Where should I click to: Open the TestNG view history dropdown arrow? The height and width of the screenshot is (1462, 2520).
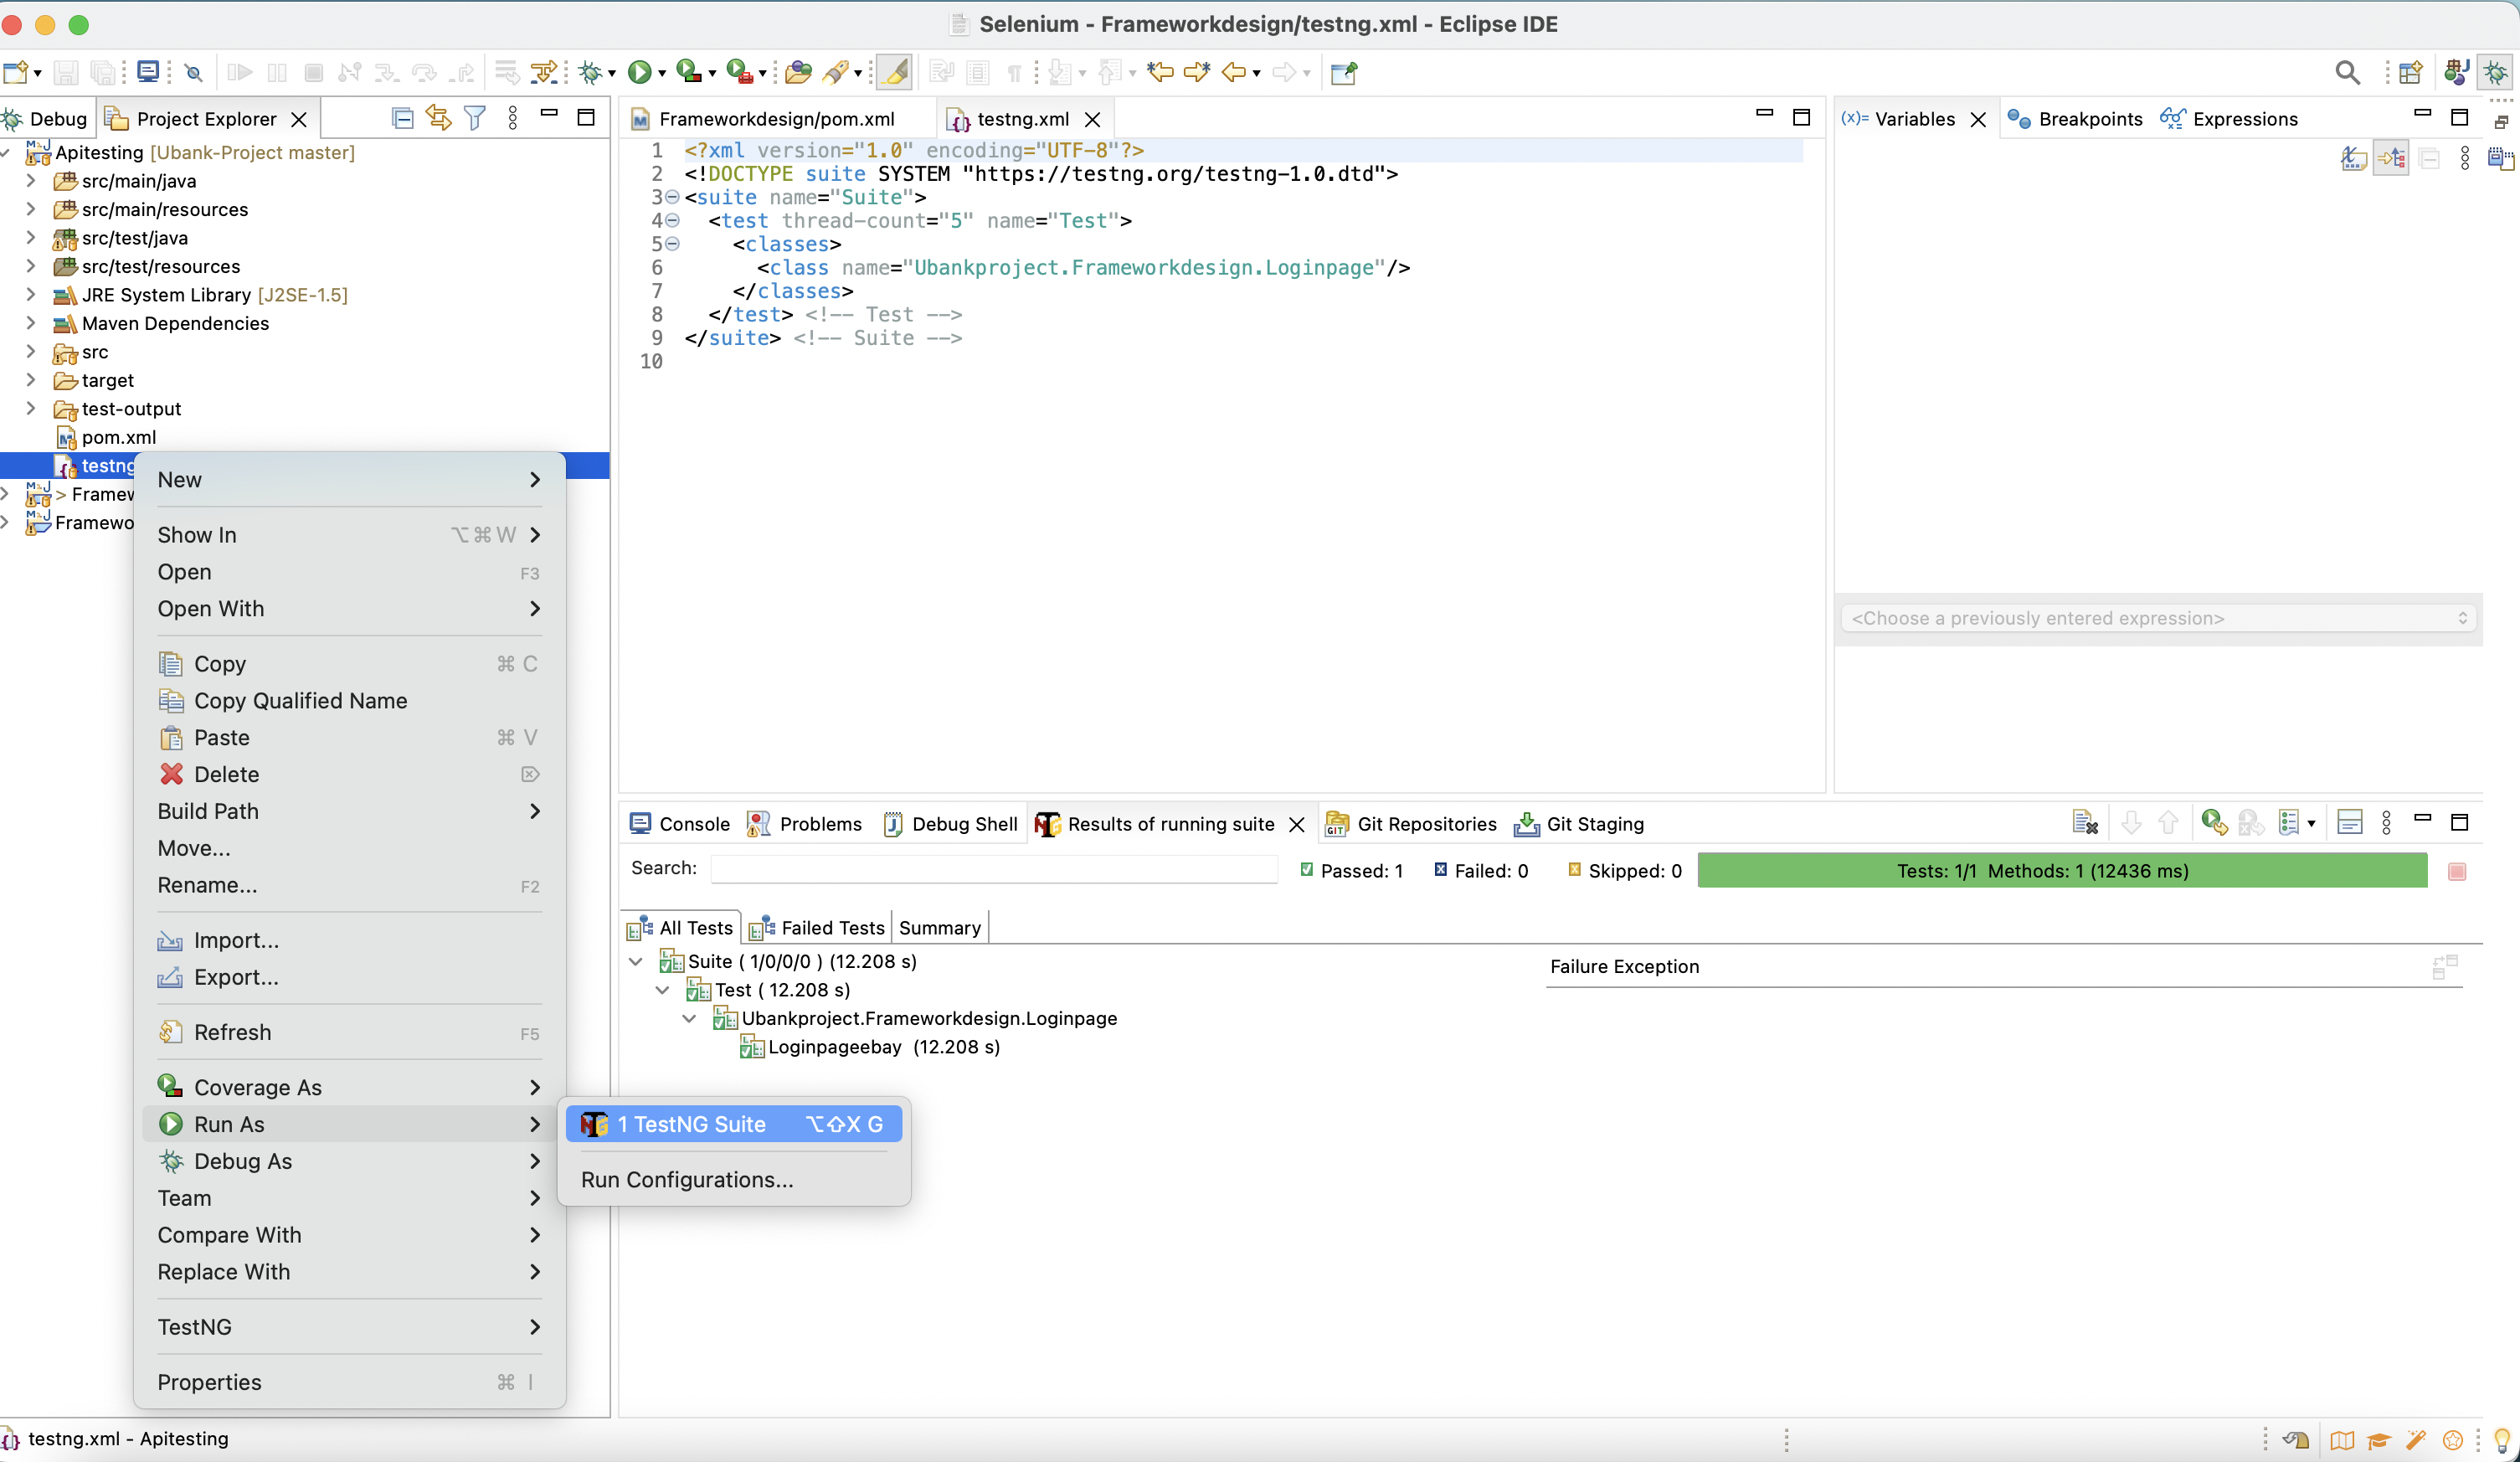2311,824
